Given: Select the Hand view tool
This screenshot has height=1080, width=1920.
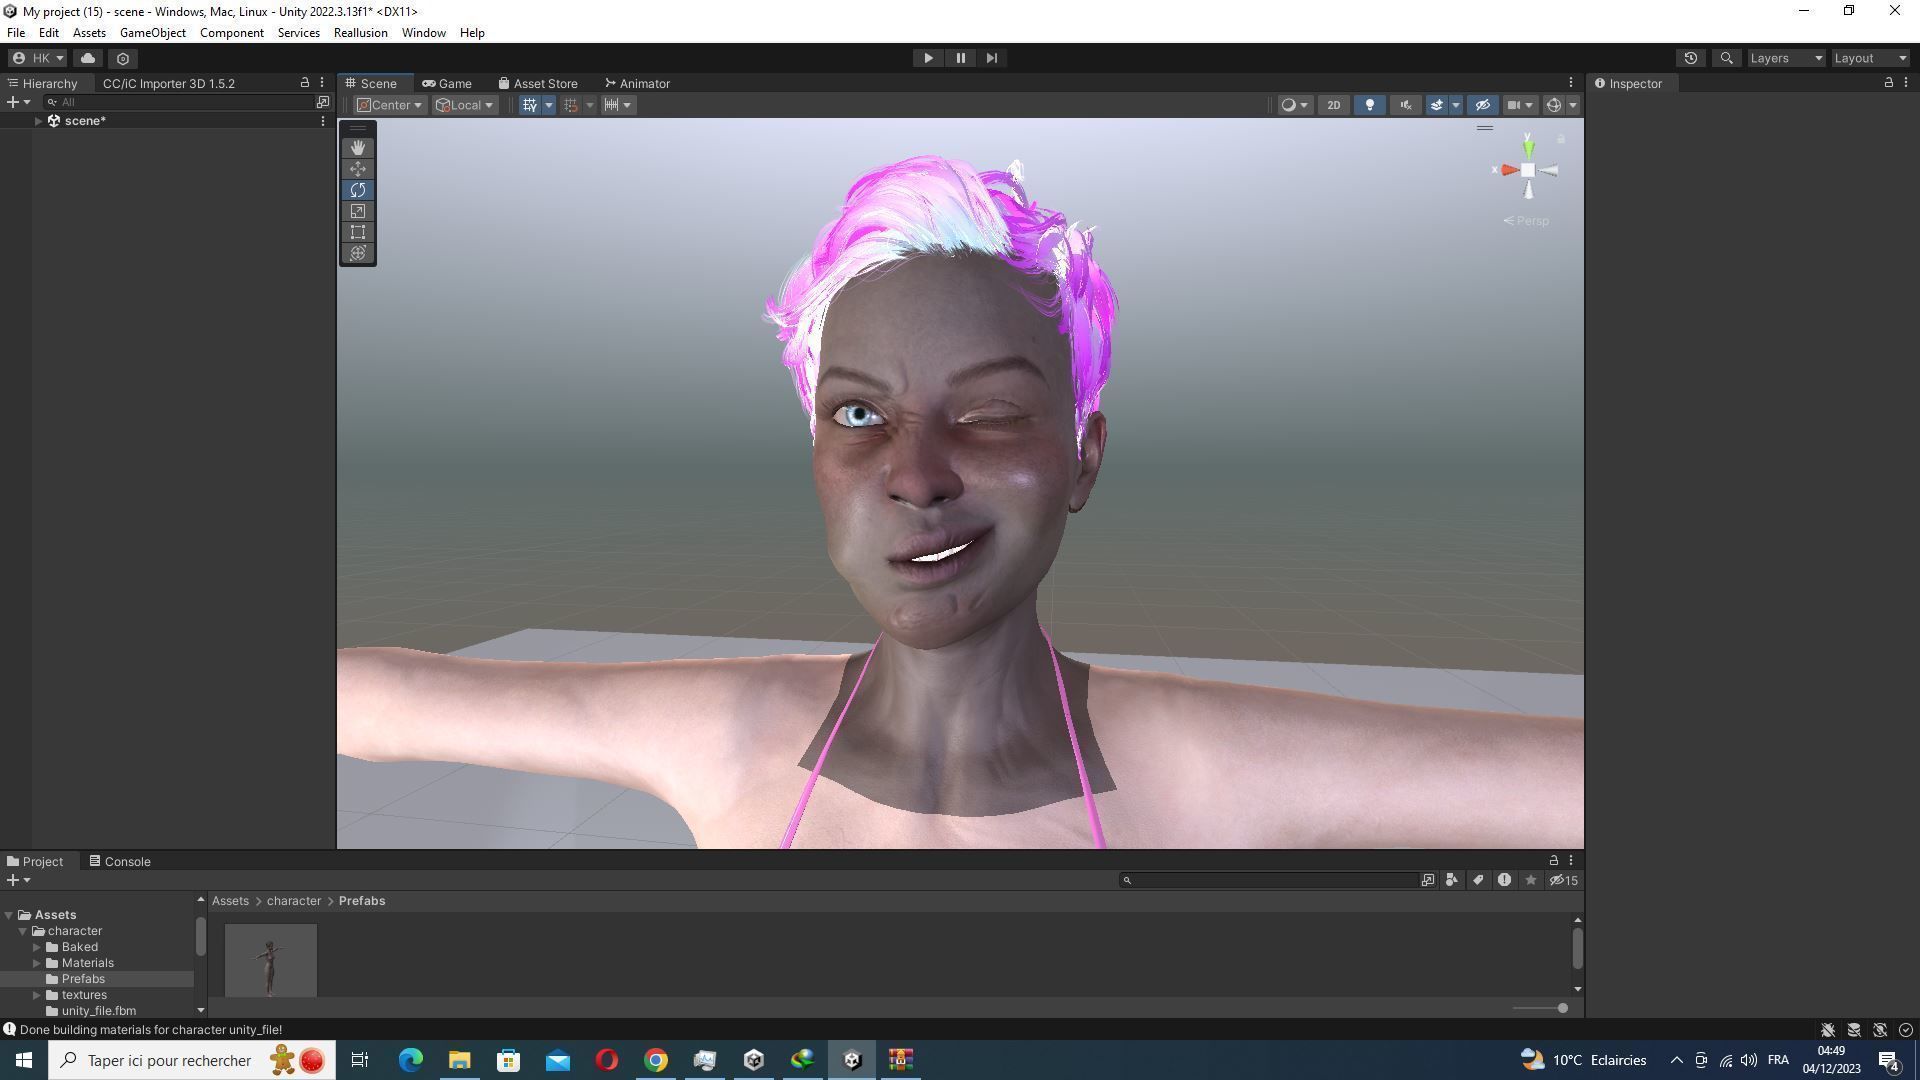Looking at the screenshot, I should (357, 148).
